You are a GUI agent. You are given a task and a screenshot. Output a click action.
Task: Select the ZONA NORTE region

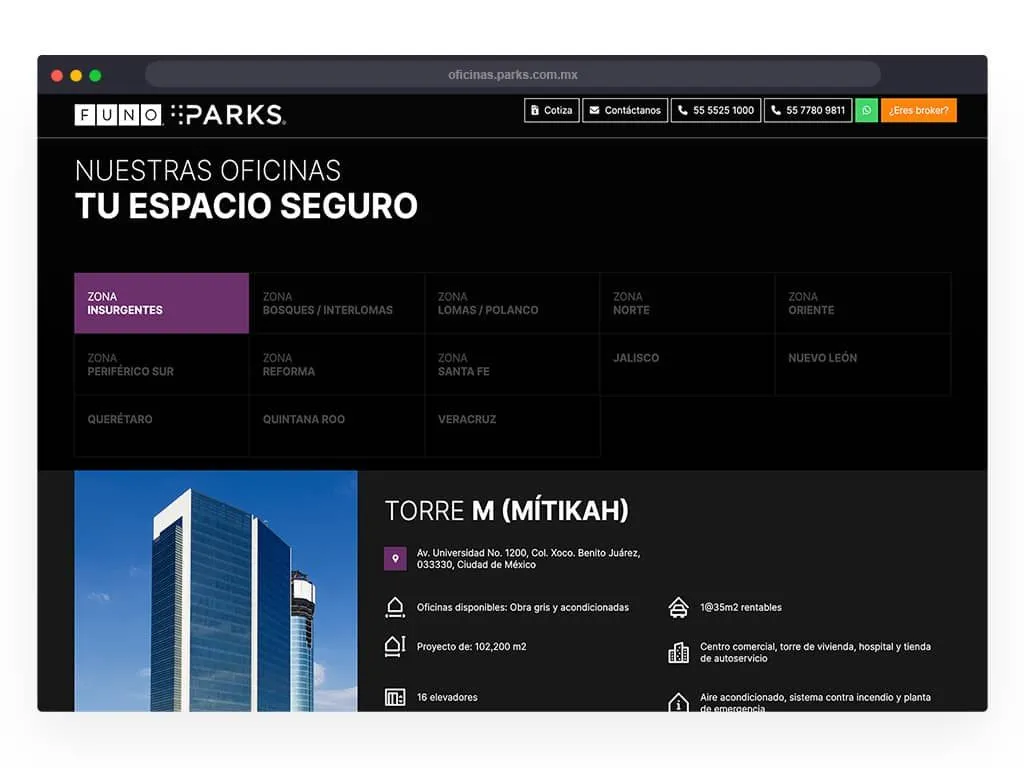[686, 303]
